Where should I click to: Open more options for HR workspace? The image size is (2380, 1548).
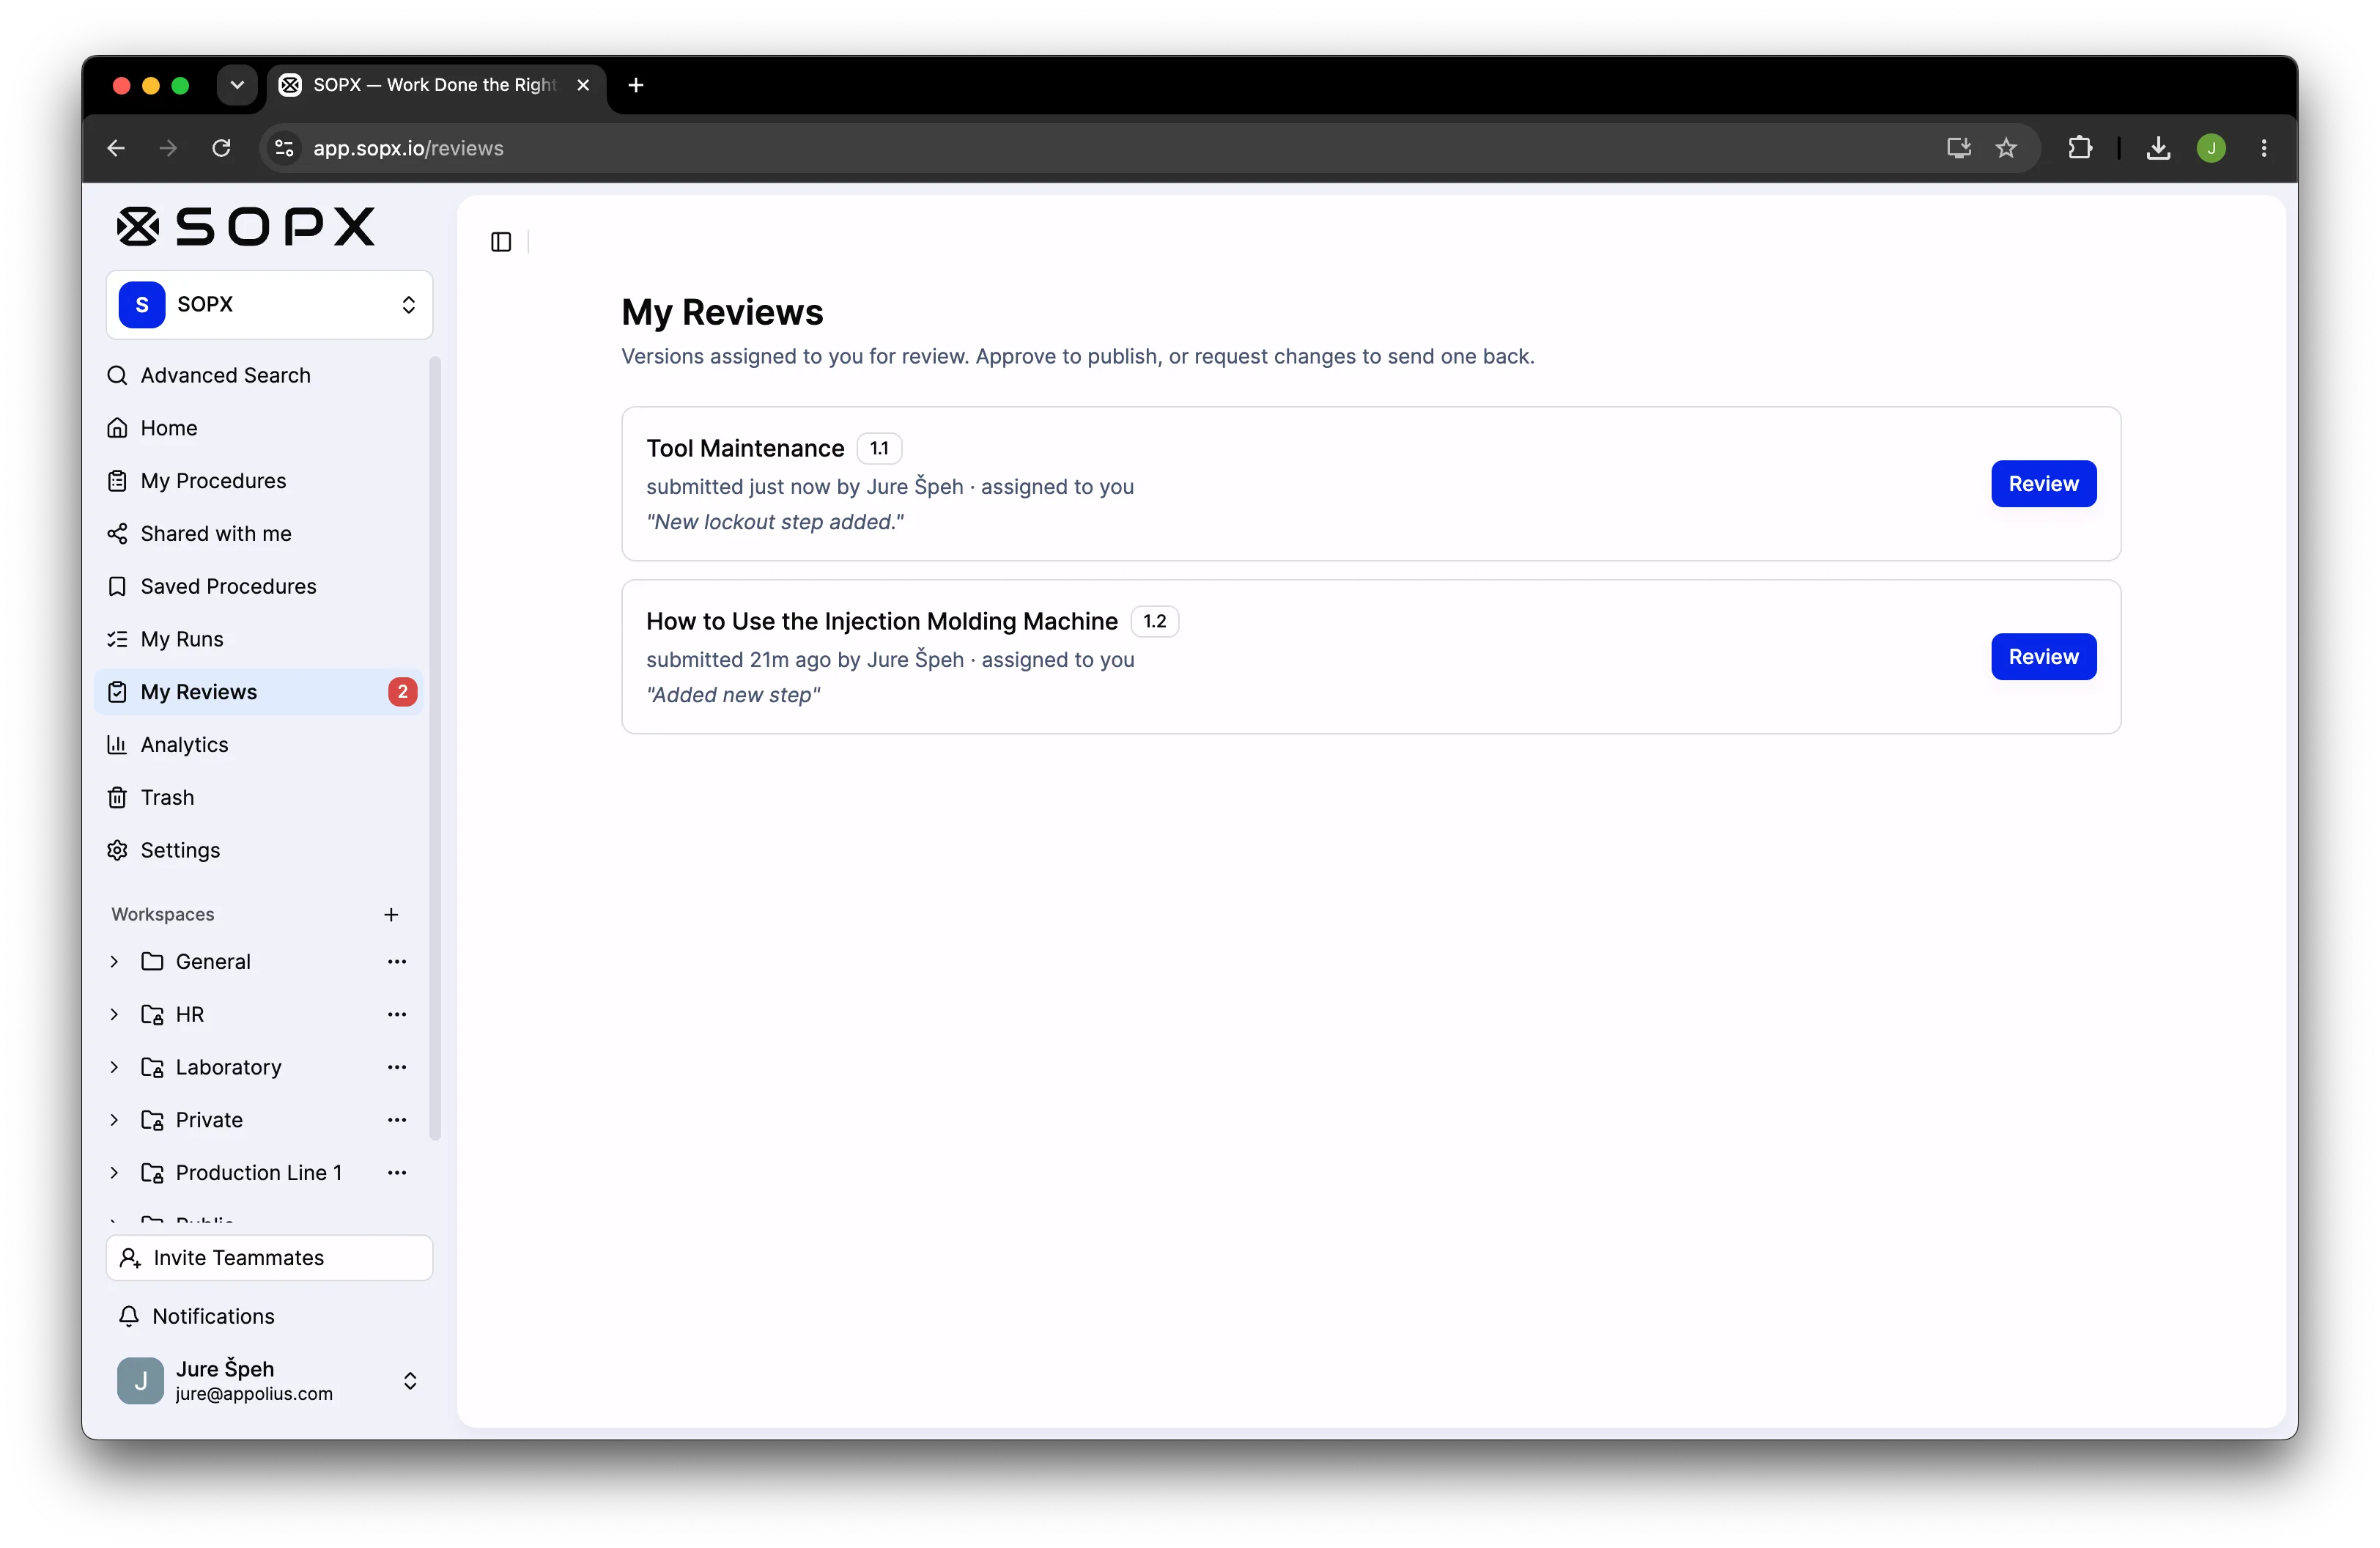397,1015
